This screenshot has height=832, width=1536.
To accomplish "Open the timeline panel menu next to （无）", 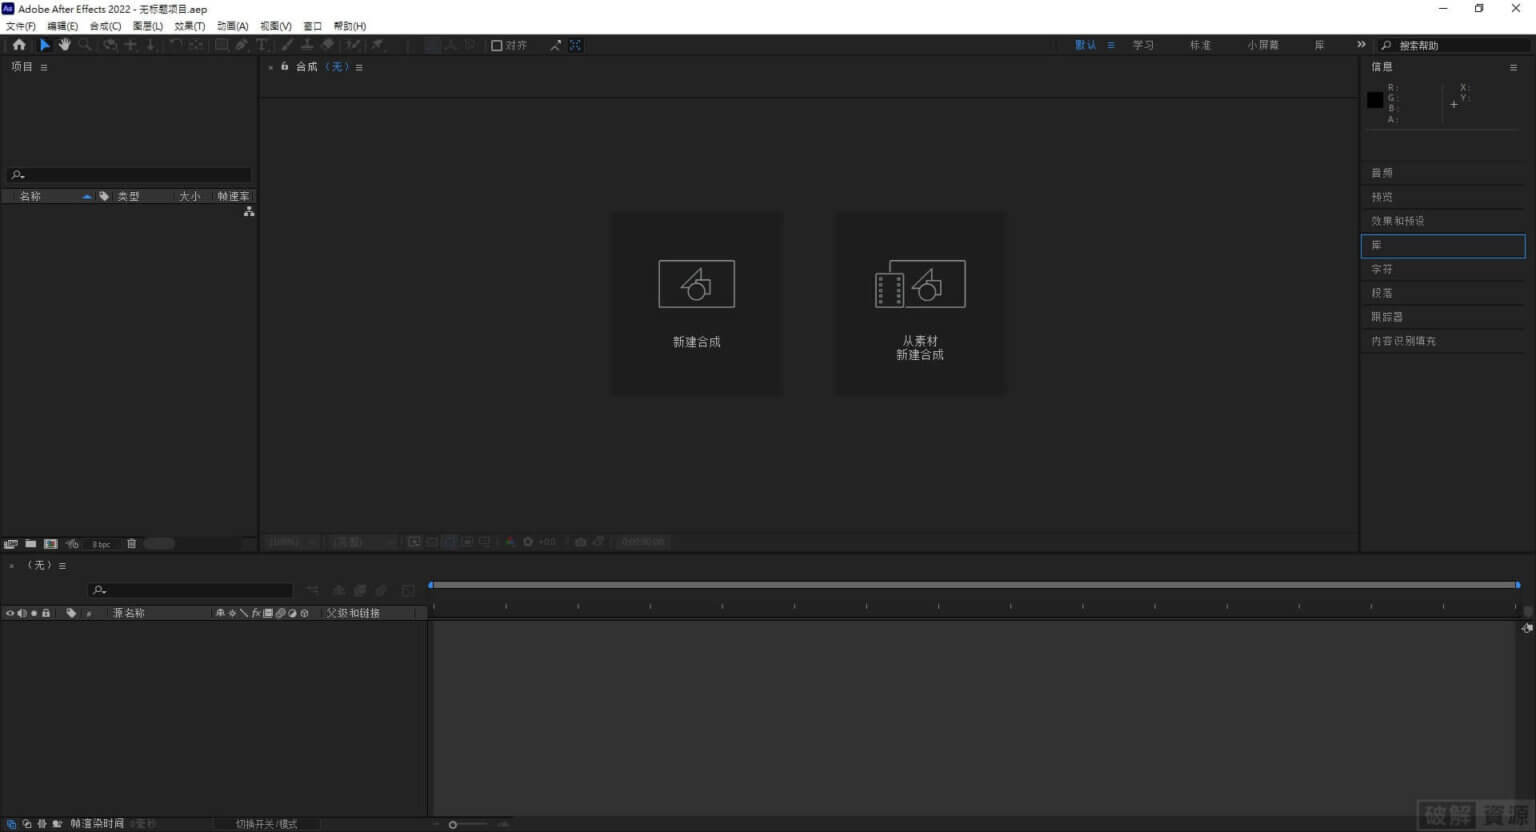I will coord(62,565).
